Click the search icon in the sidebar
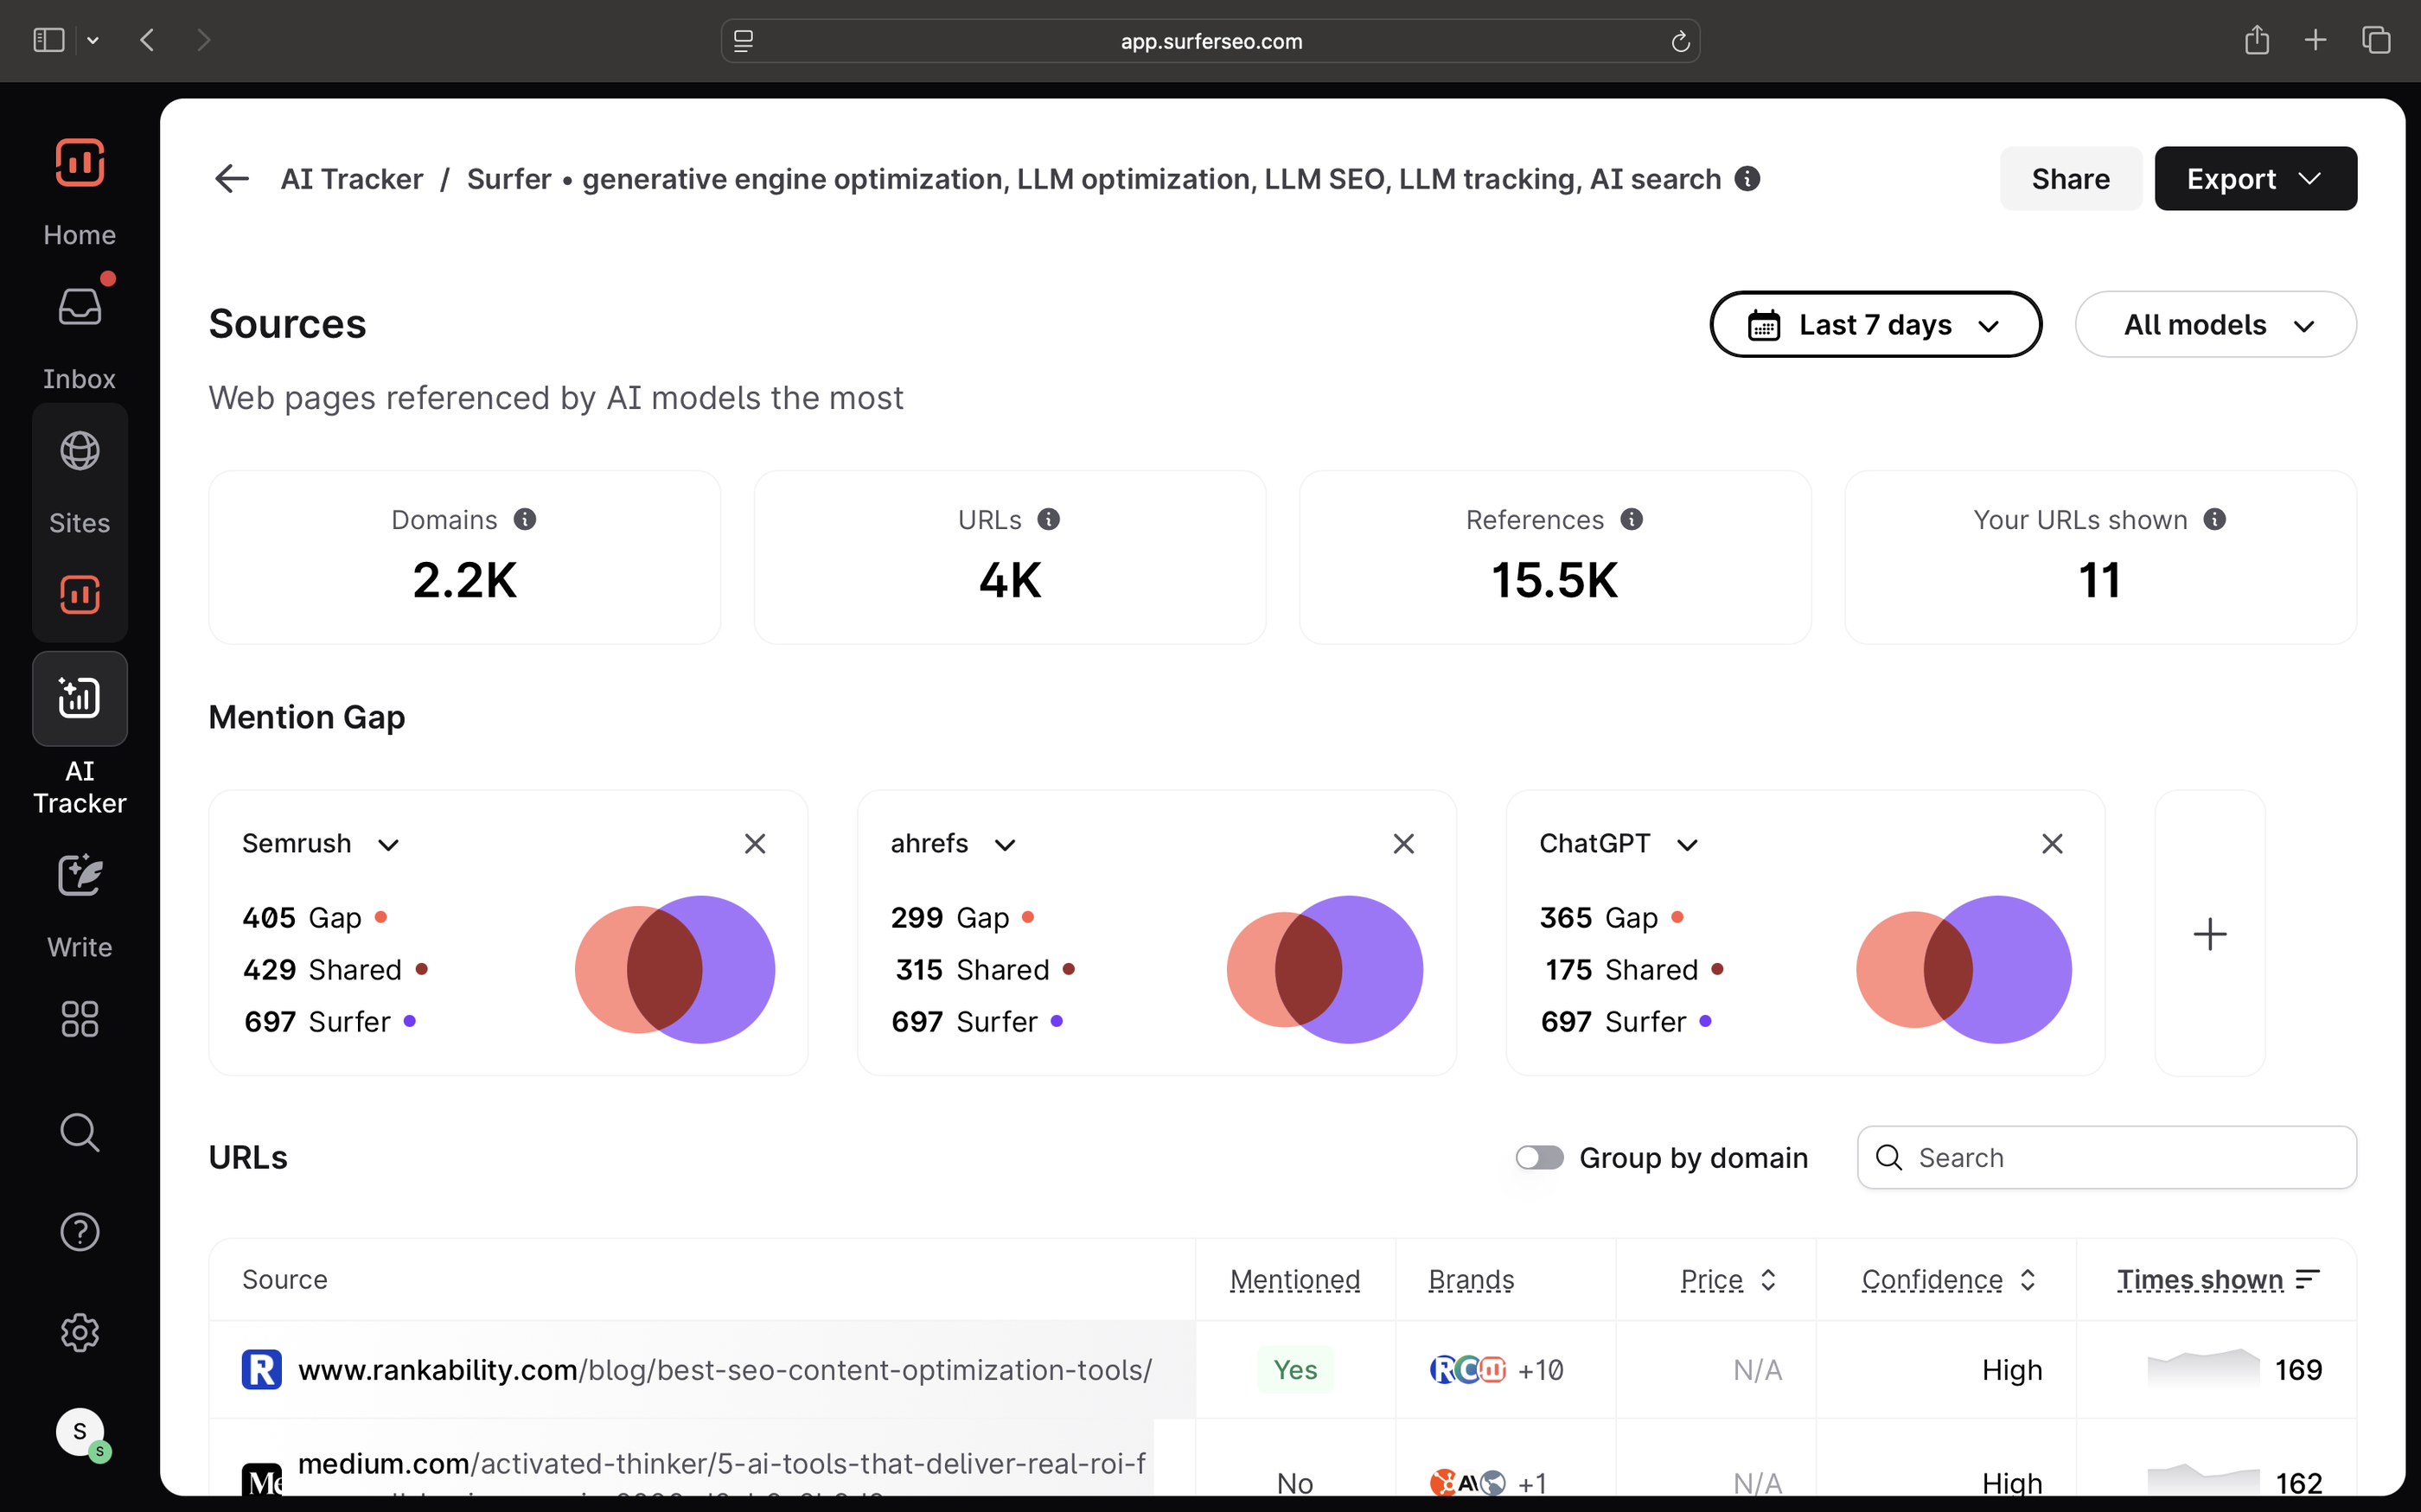 [79, 1132]
